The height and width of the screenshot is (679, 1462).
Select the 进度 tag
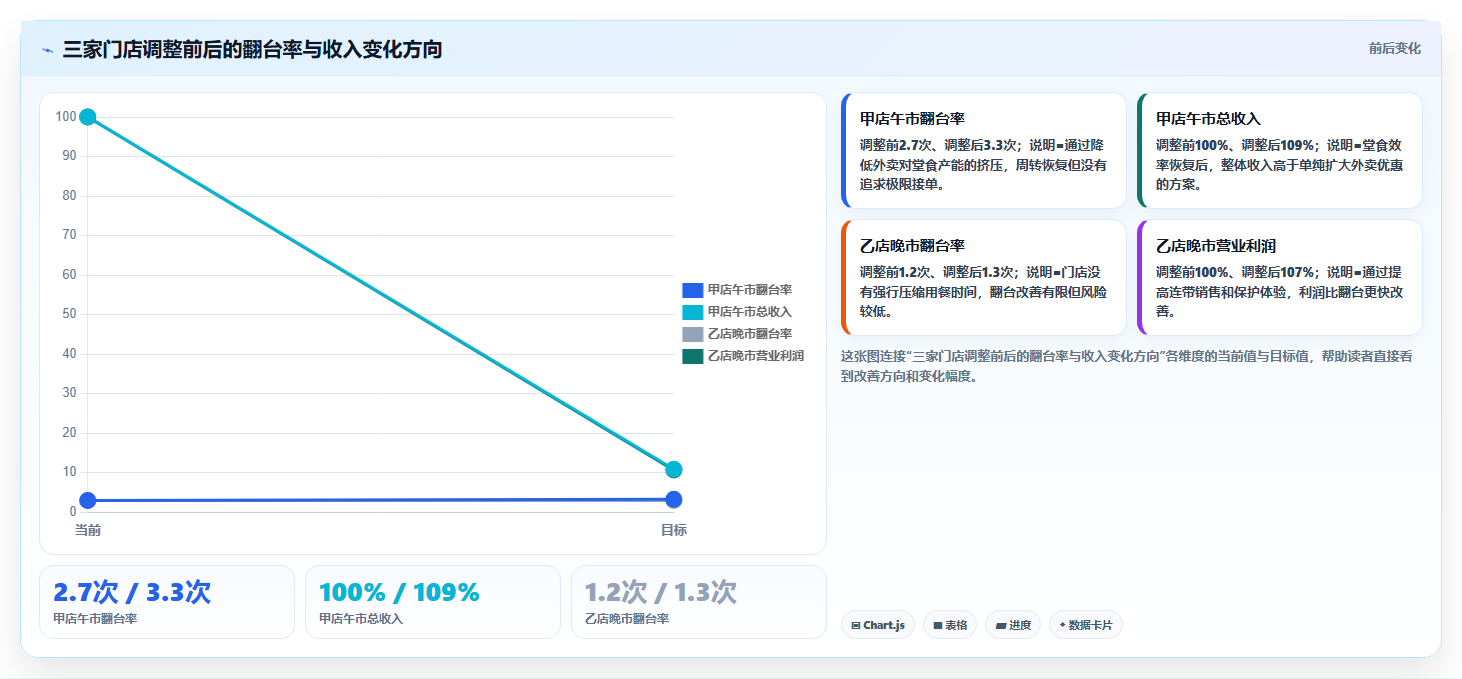[x=1013, y=625]
